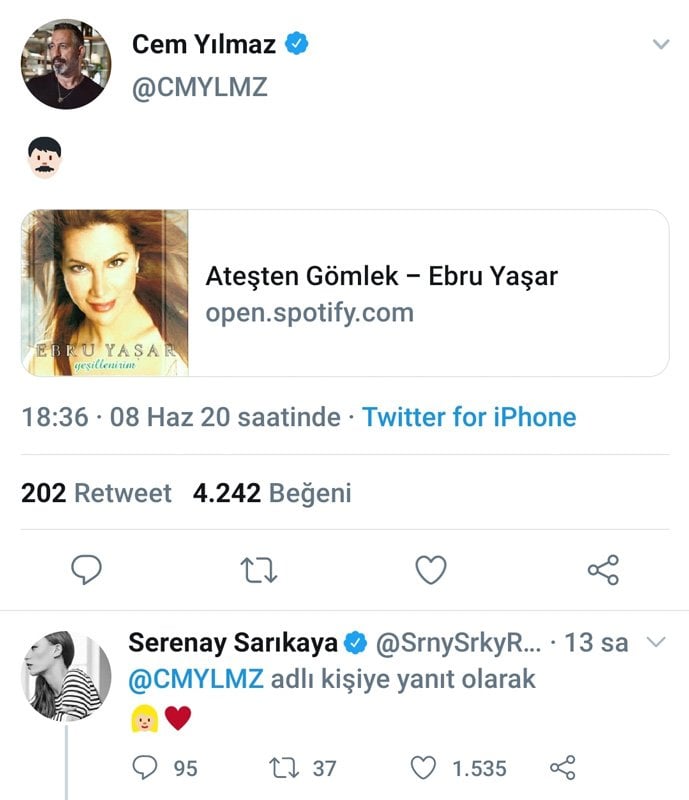Open Serenay Sarıkaya's display name
Screen dimensions: 689x800
point(234,643)
